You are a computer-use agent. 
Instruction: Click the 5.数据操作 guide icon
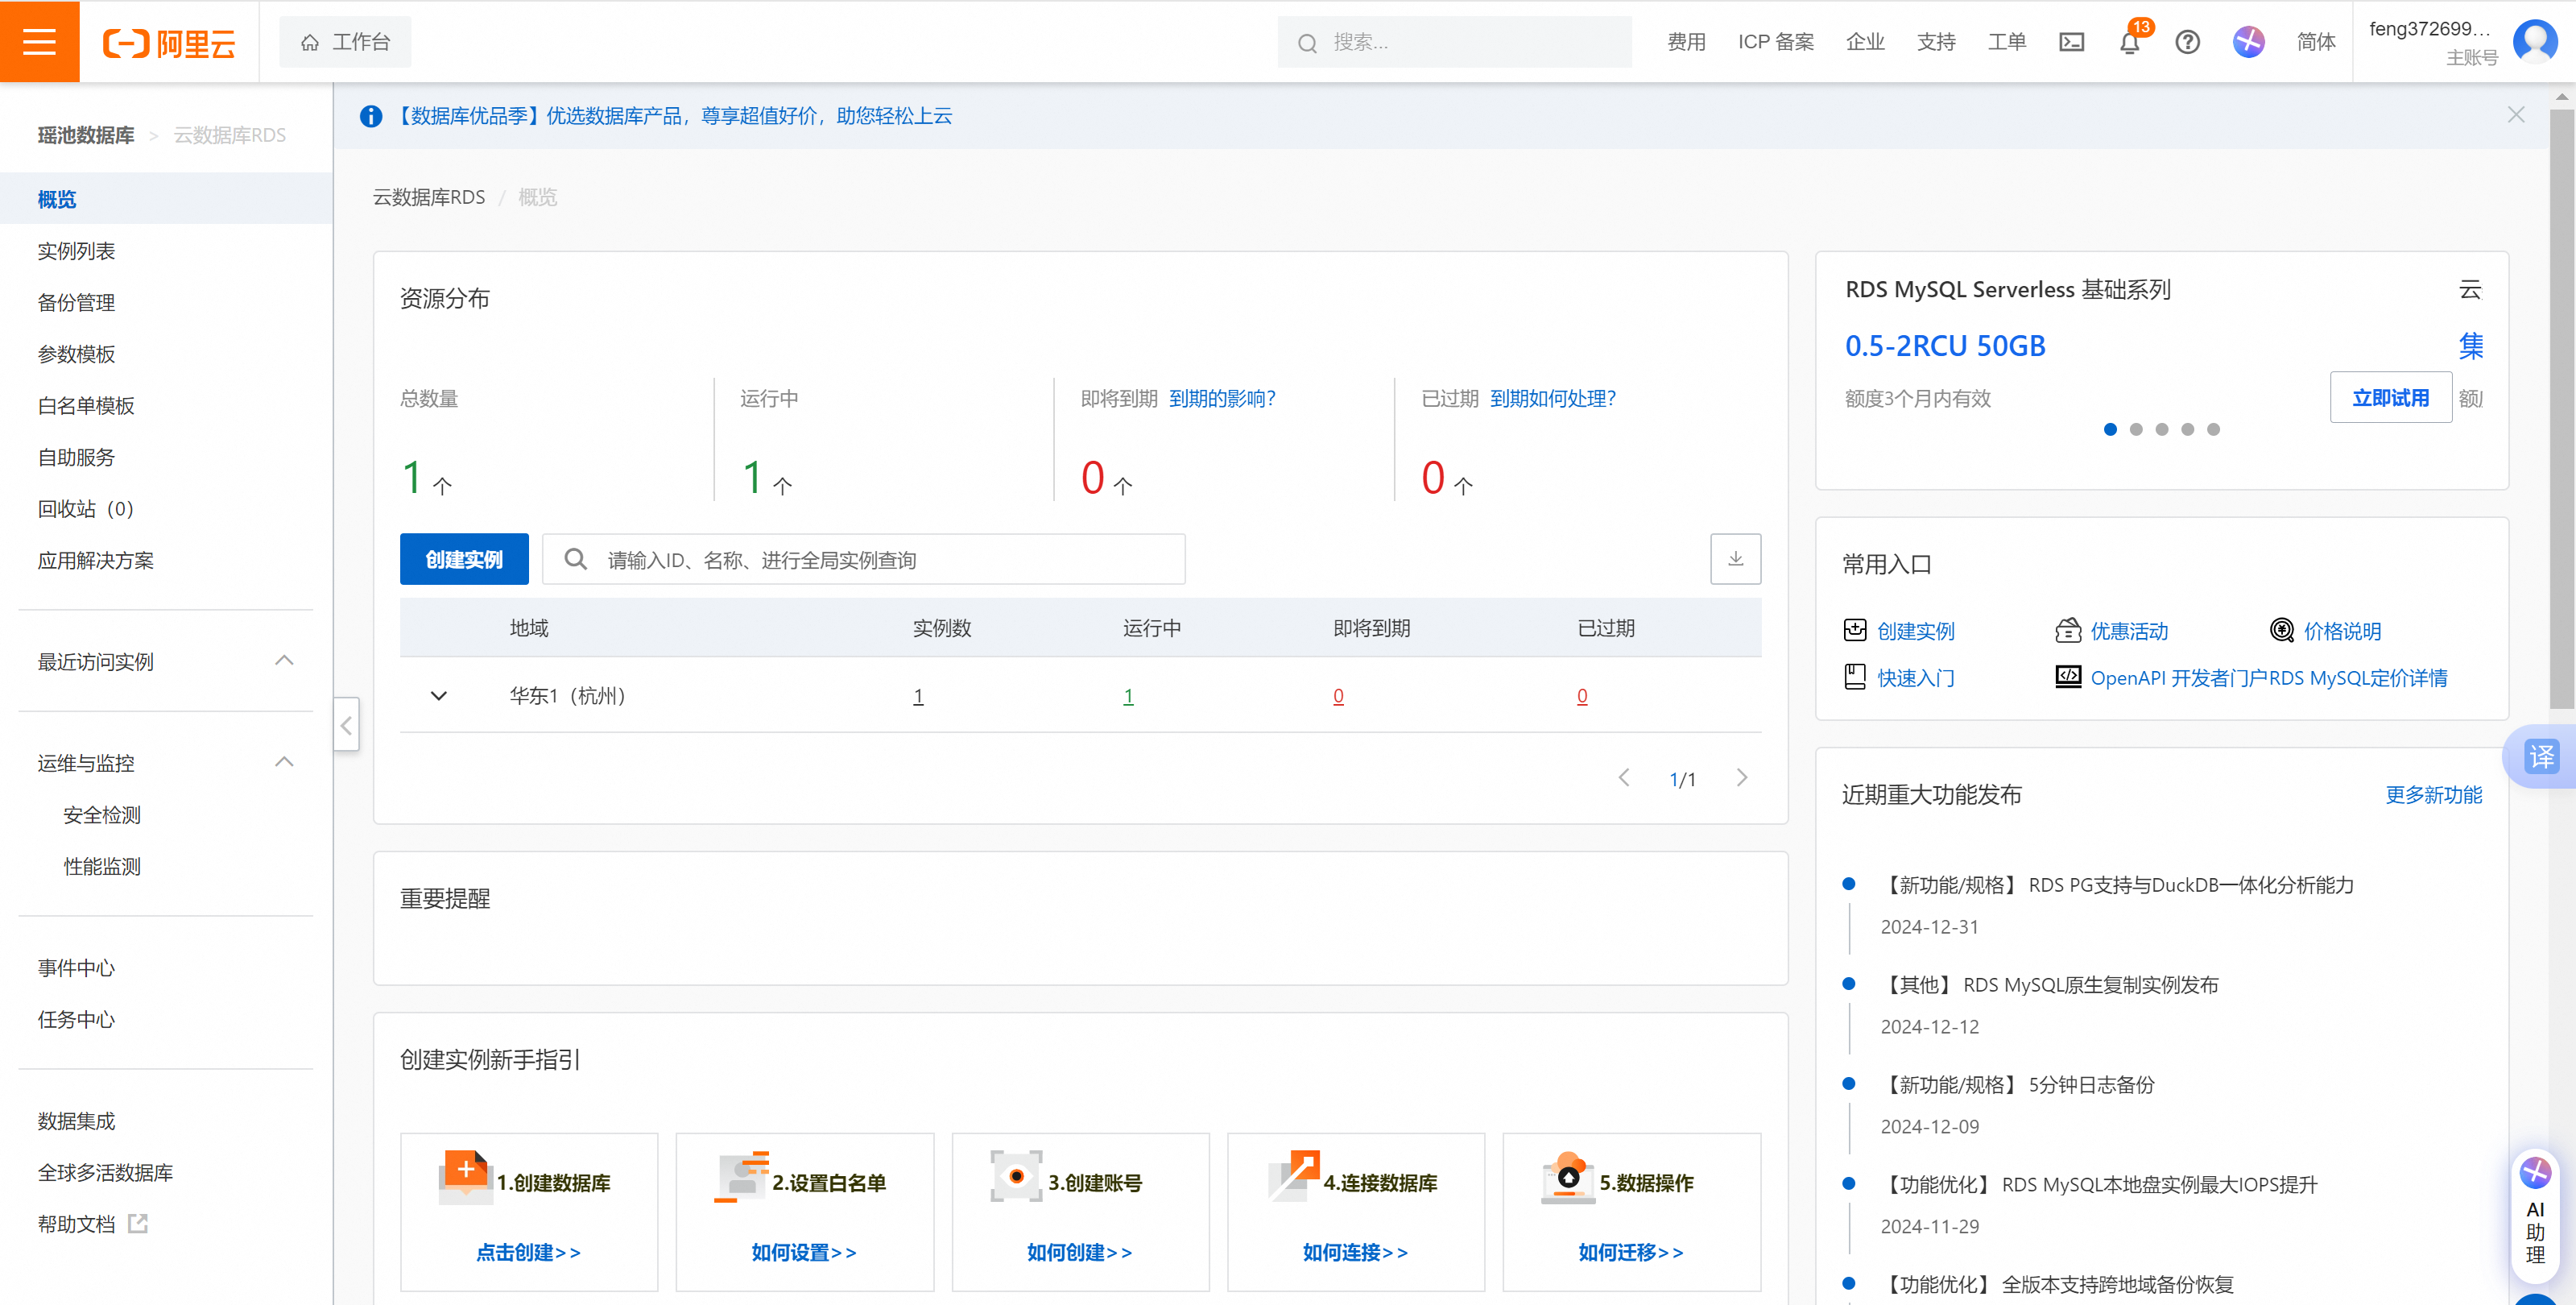pyautogui.click(x=1568, y=1176)
